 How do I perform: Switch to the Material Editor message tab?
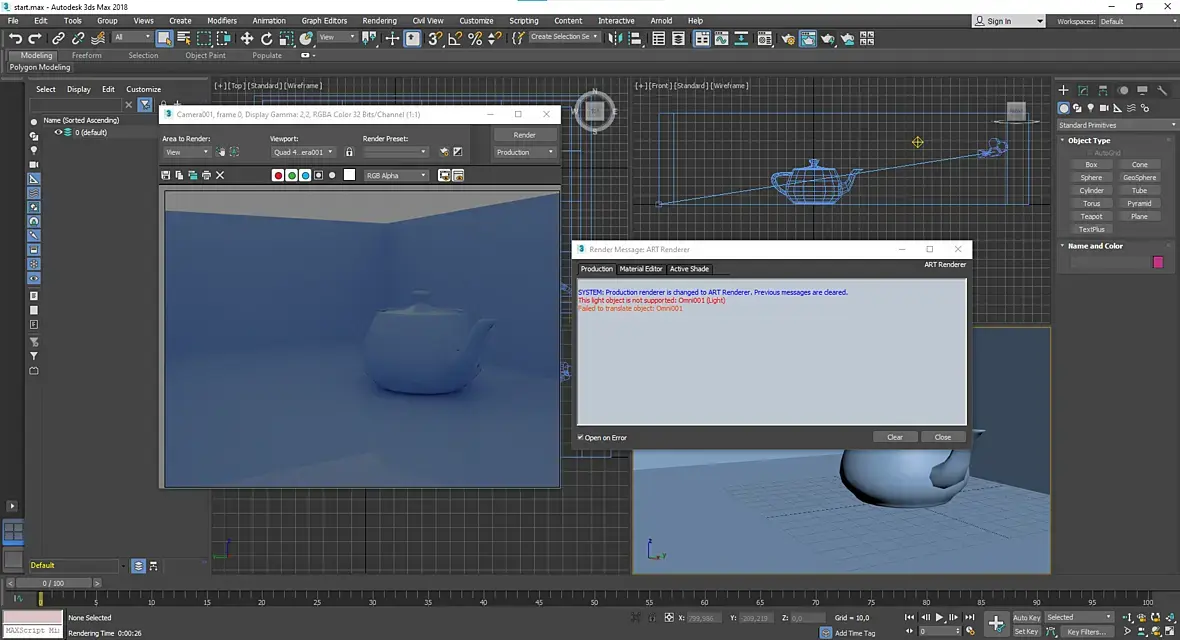point(640,269)
